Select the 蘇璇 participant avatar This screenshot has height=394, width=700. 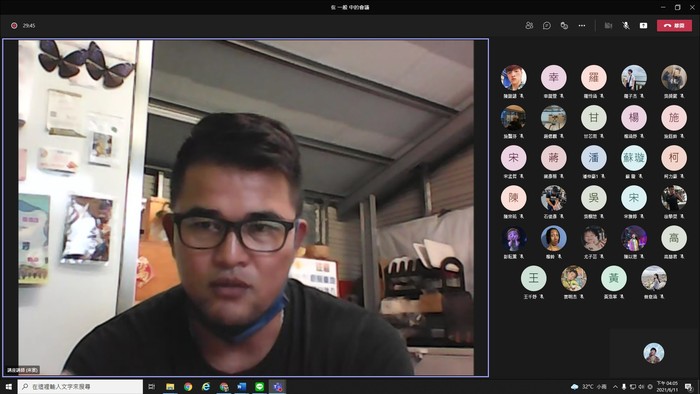634,158
